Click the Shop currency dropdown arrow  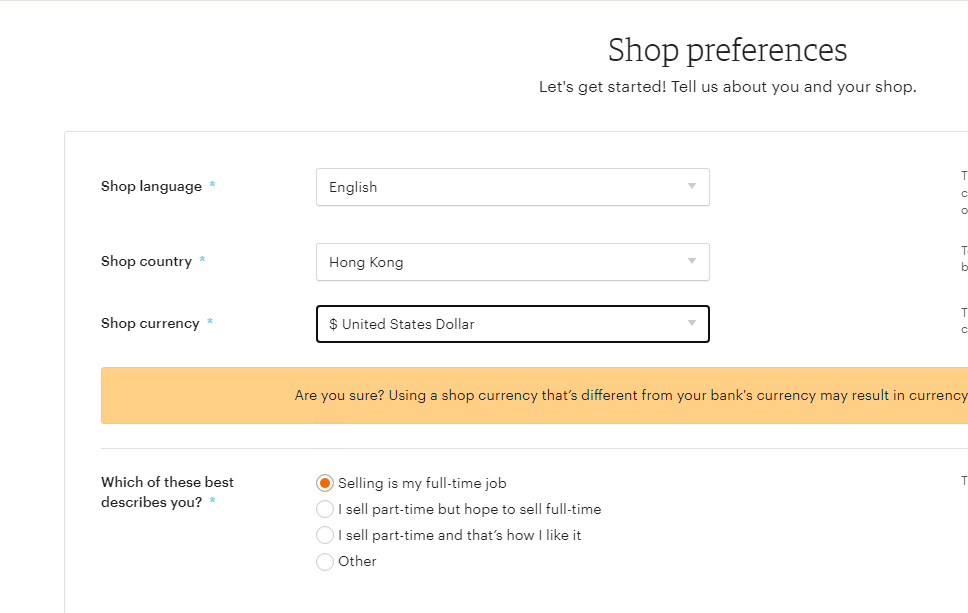point(691,324)
